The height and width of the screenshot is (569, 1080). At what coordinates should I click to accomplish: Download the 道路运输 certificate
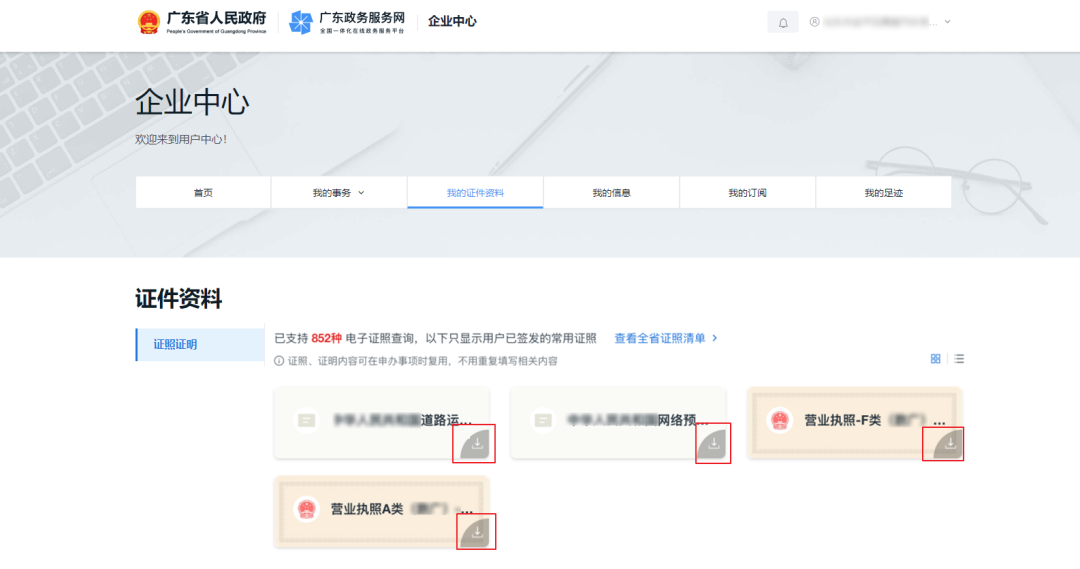[x=477, y=443]
